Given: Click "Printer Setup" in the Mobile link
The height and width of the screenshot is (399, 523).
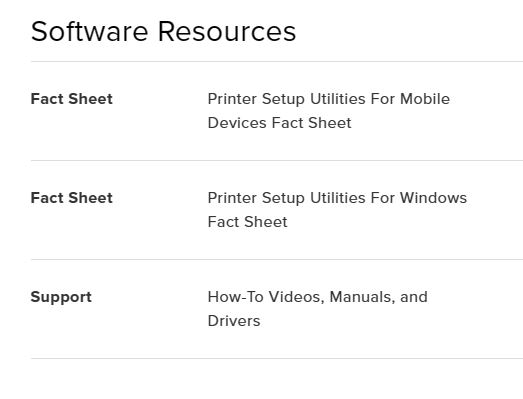Looking at the screenshot, I should coord(256,99).
